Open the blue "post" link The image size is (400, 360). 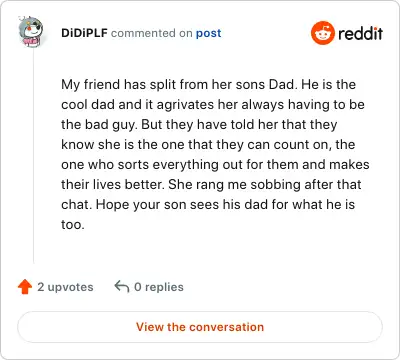[208, 33]
